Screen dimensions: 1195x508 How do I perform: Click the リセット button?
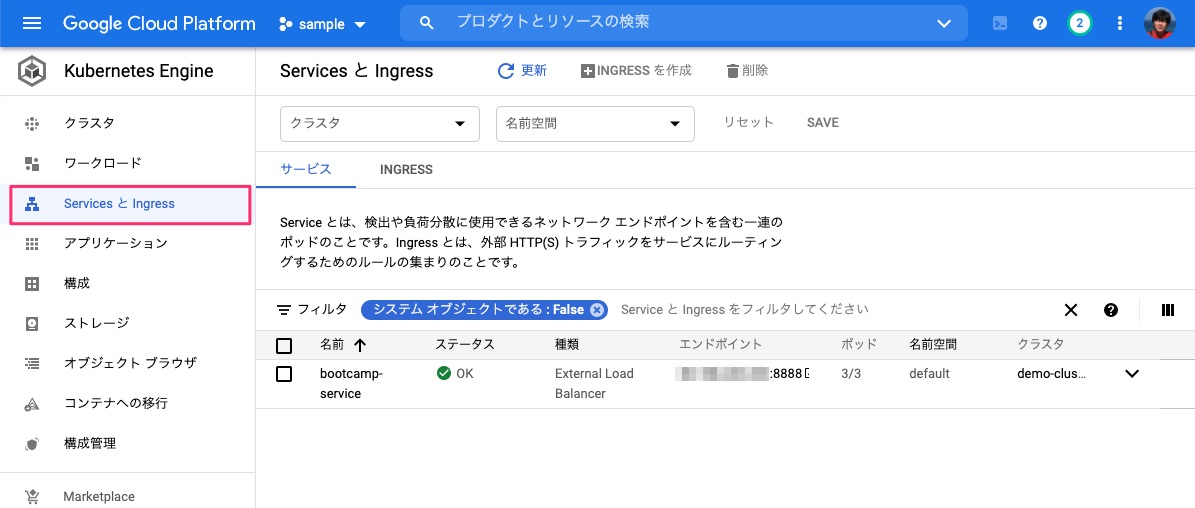pos(748,123)
